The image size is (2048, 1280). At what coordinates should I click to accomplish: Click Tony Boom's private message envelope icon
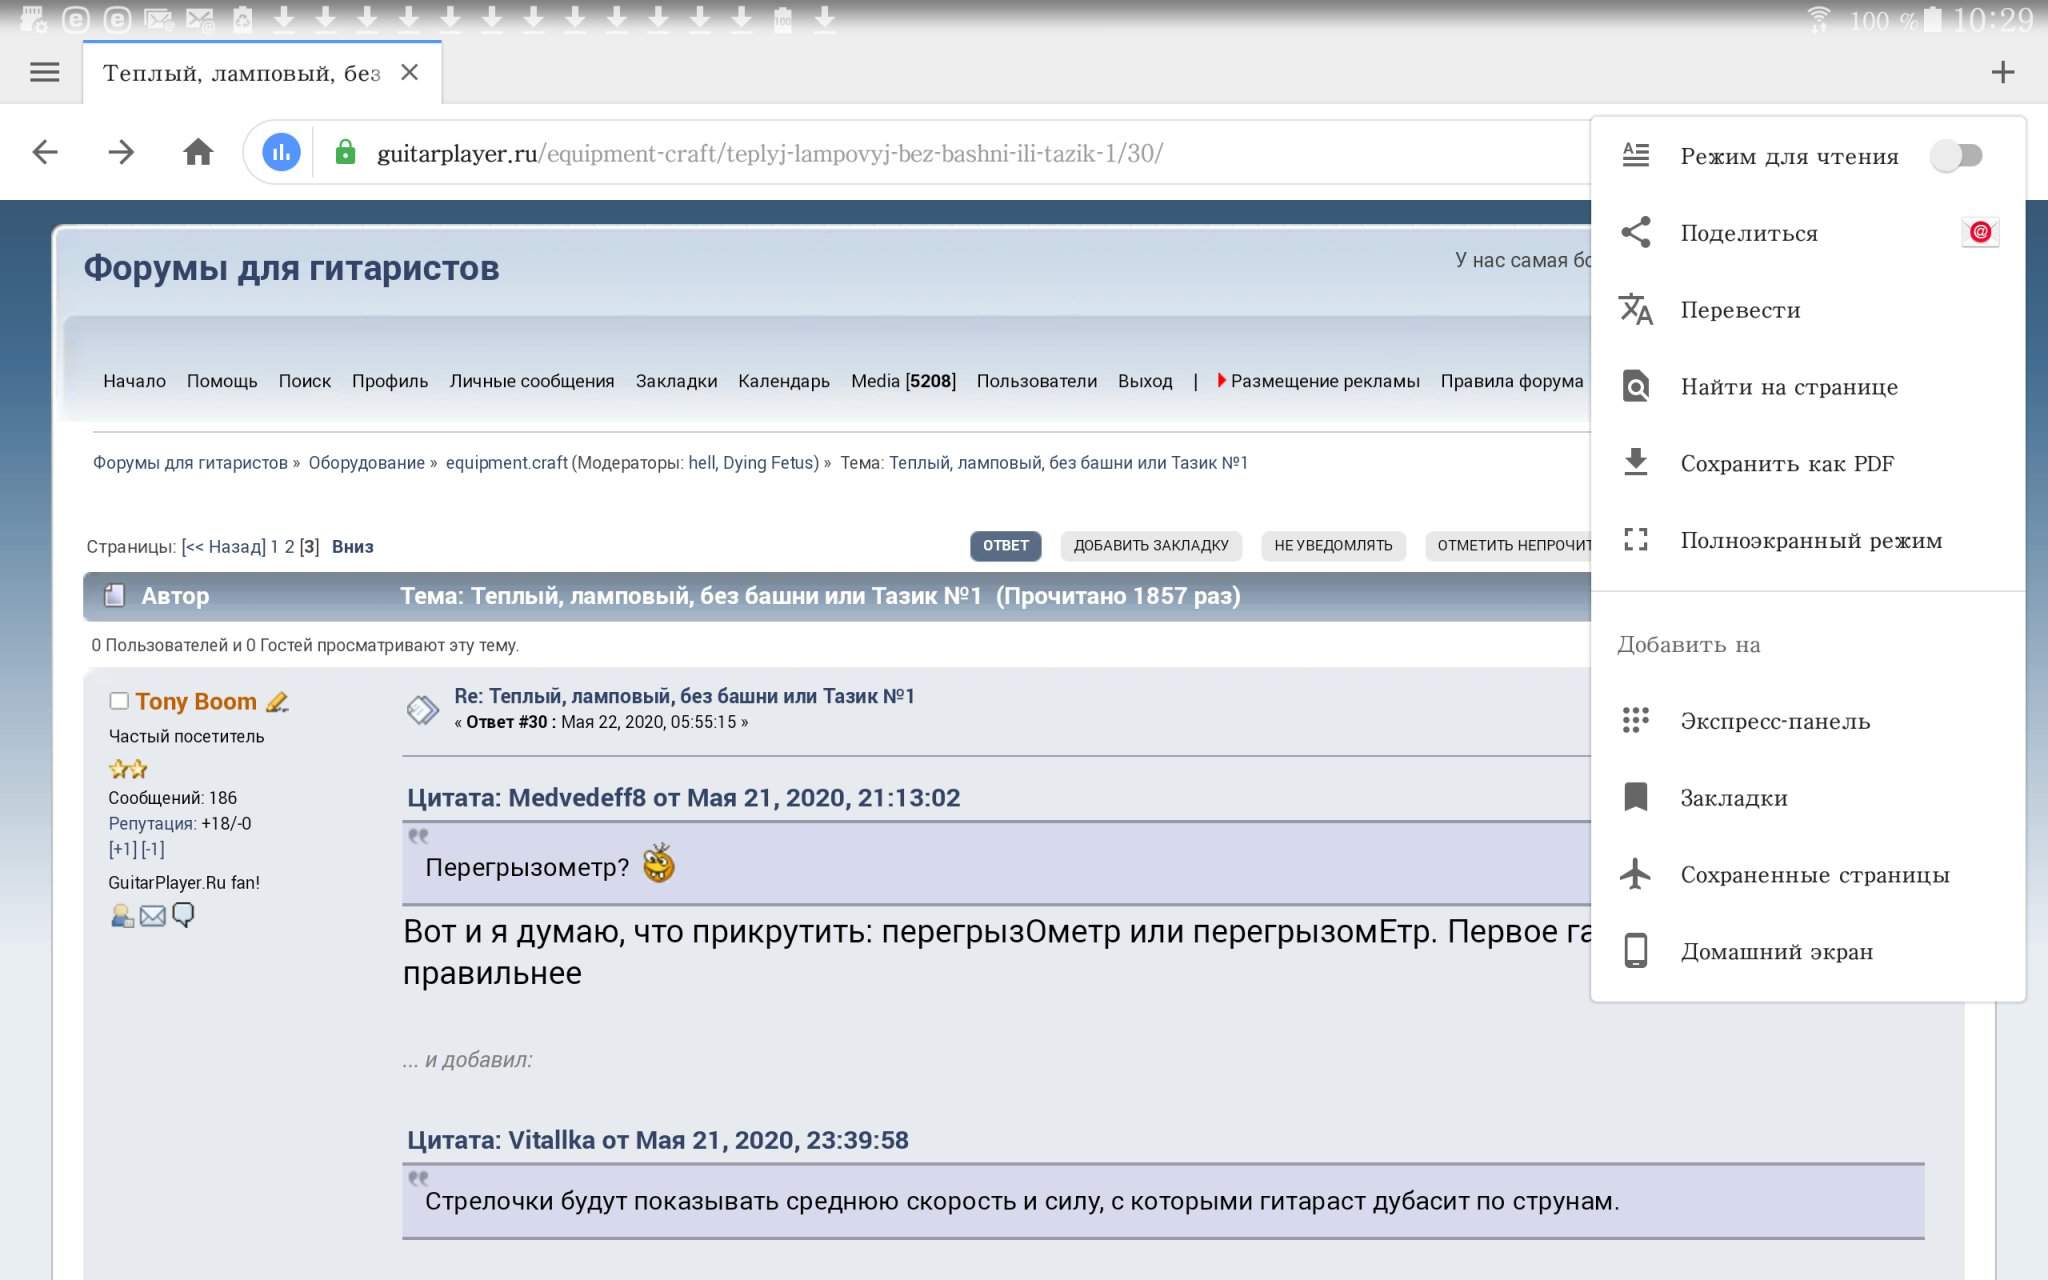pyautogui.click(x=152, y=916)
